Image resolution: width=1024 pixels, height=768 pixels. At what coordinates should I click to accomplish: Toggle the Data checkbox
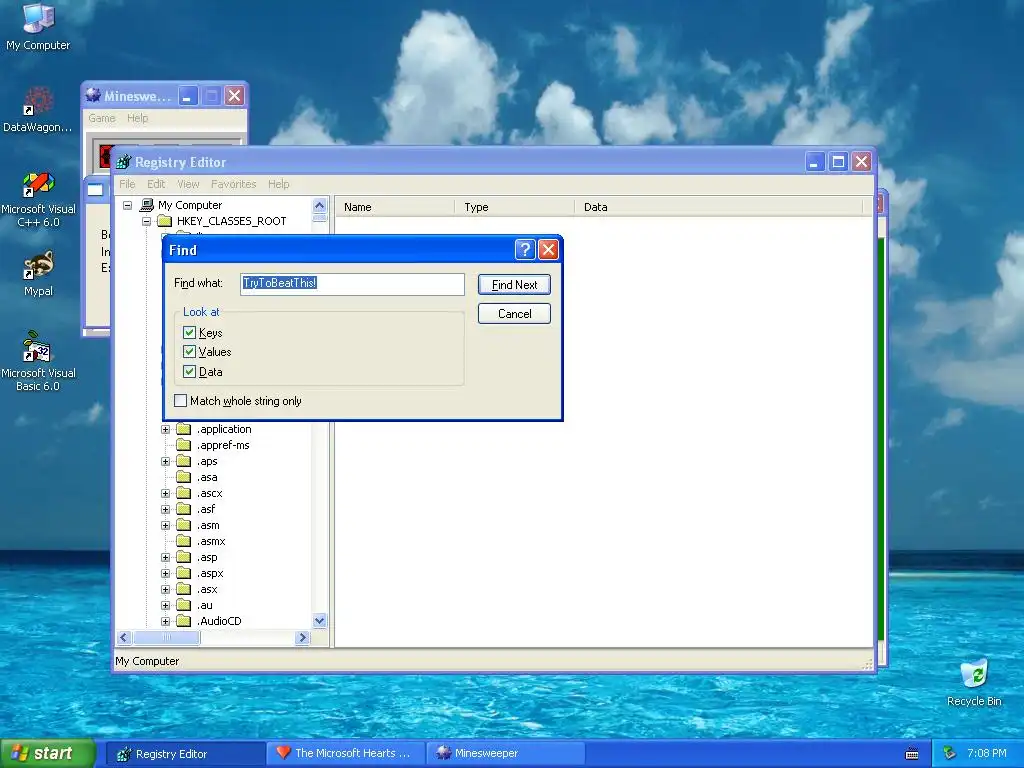[189, 372]
